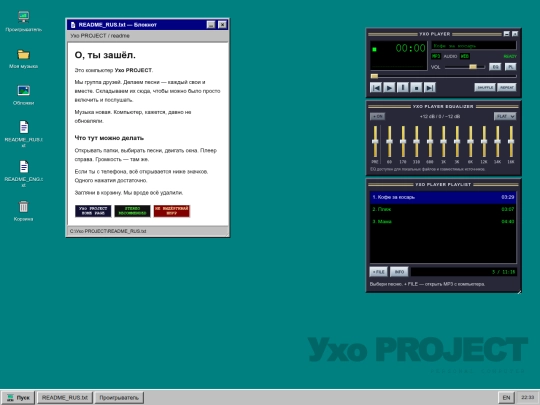The width and height of the screenshot is (540, 405).
Task: Click the 22:33 taskbar clock
Action: click(527, 398)
